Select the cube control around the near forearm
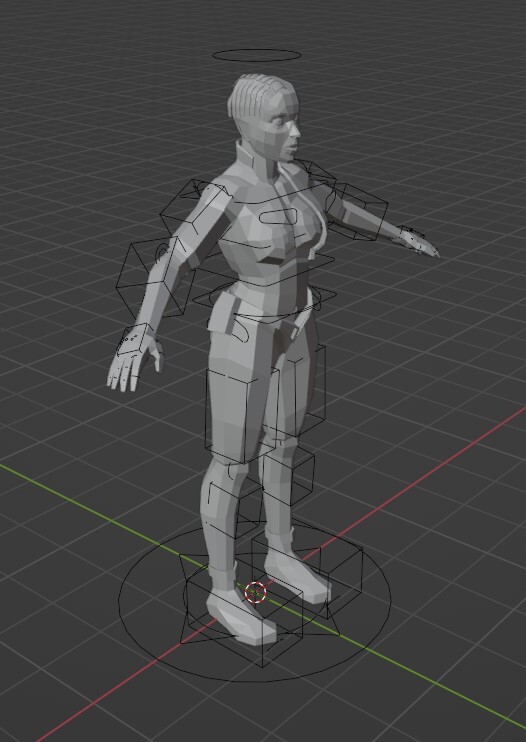 pos(154,277)
